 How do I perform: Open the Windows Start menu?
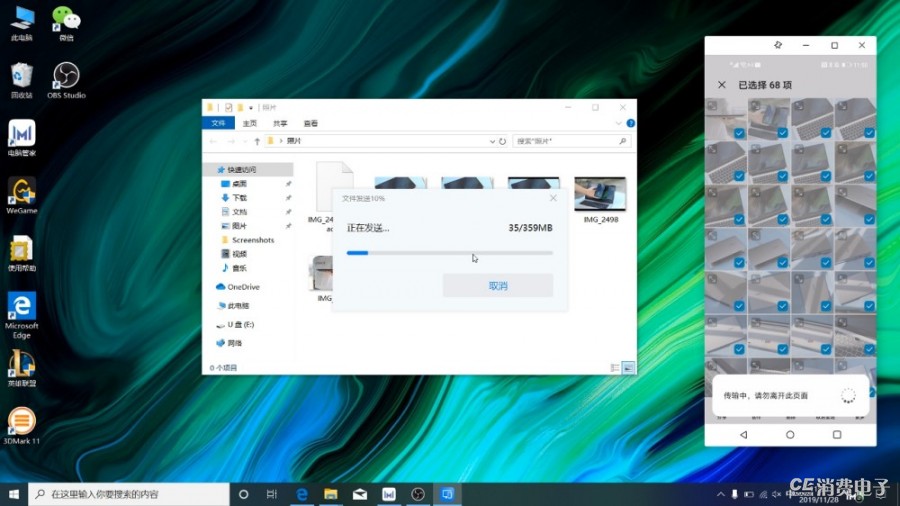pos(14,494)
